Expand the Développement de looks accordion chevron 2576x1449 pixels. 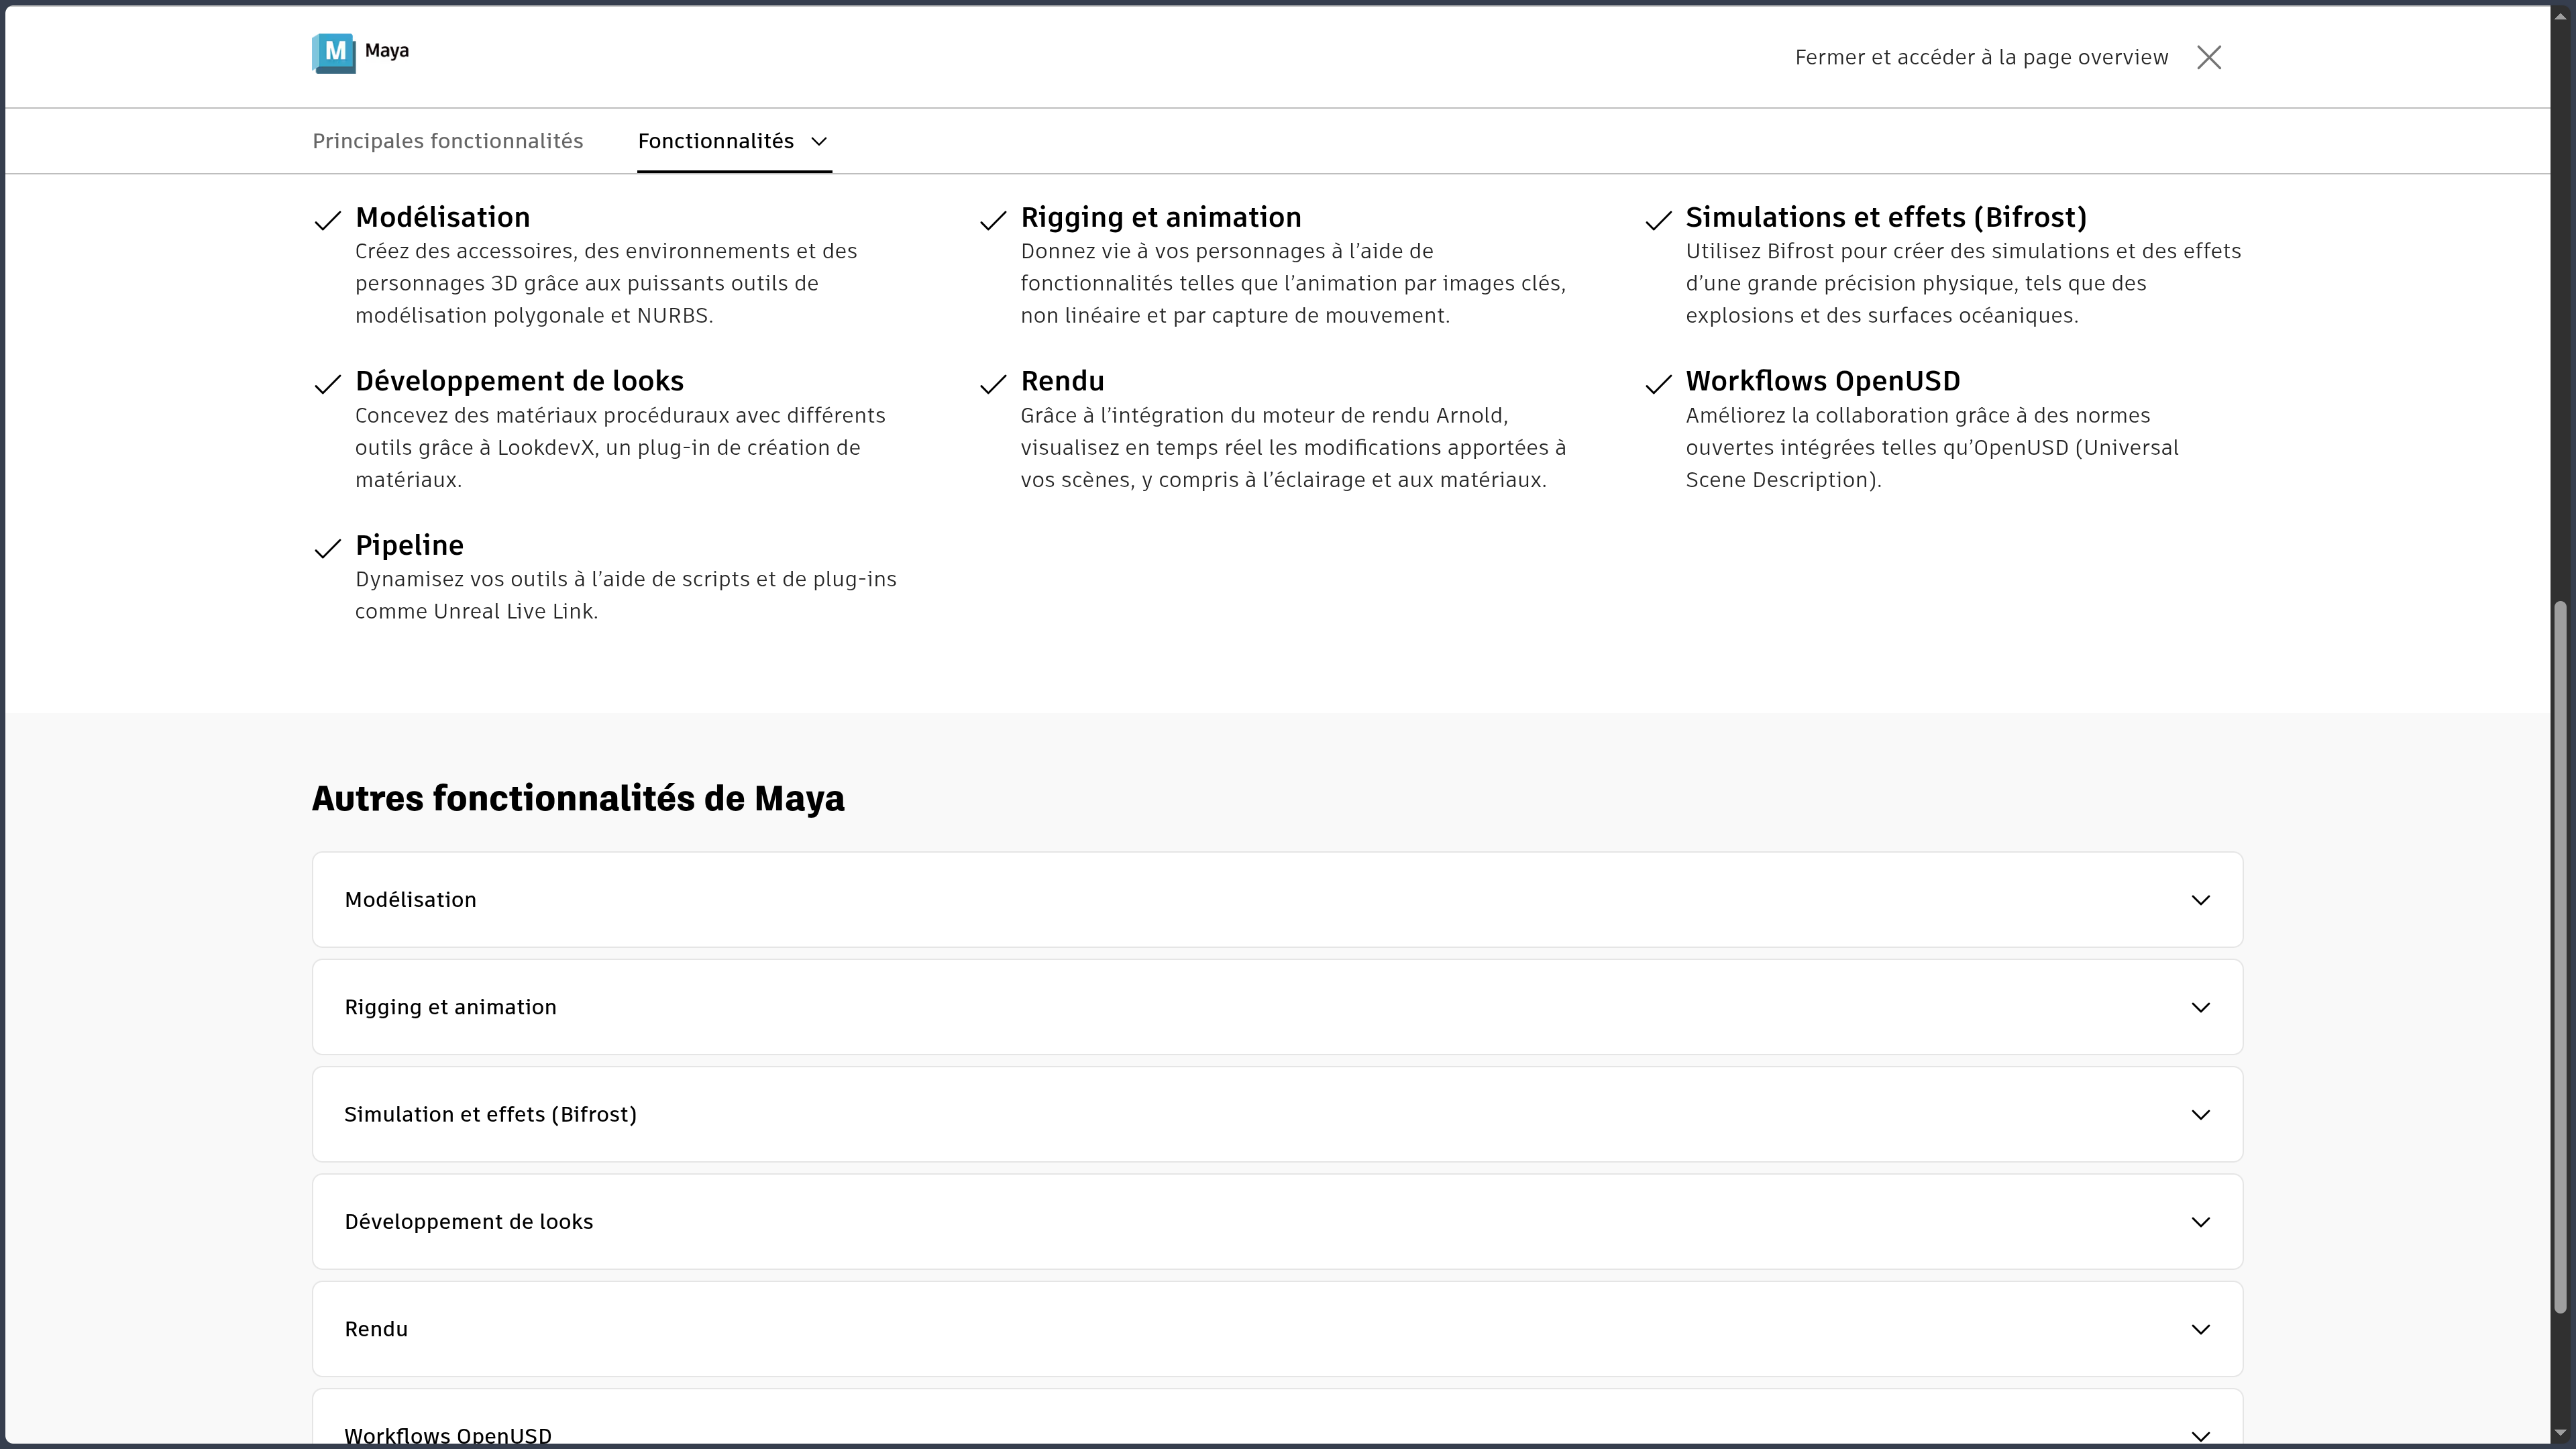tap(2201, 1222)
